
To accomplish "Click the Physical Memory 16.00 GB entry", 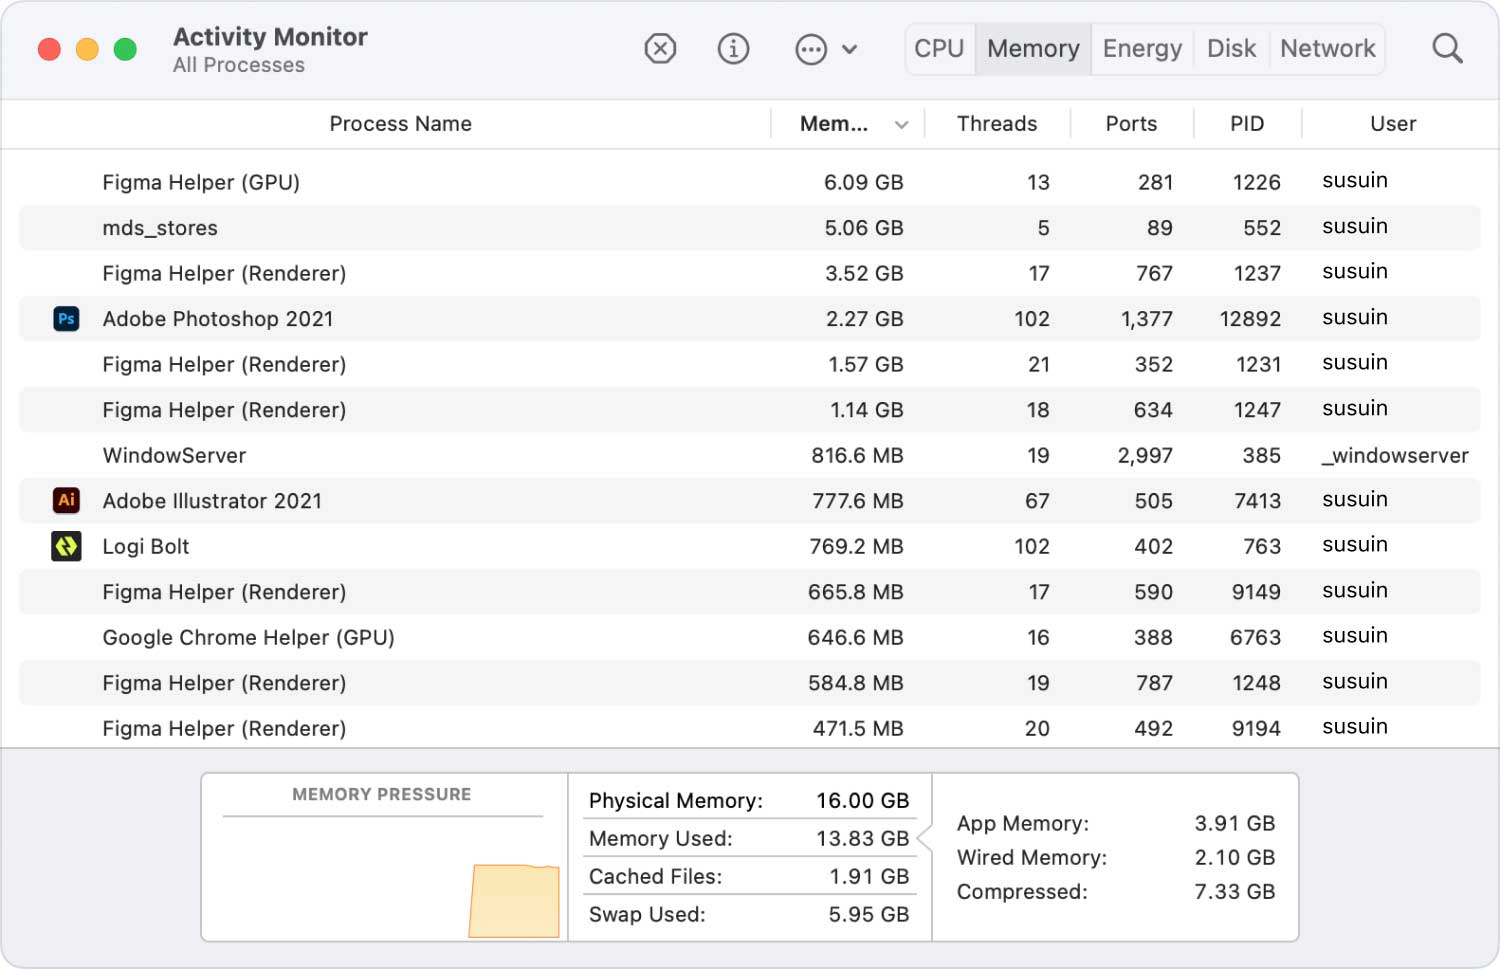I will pos(749,800).
